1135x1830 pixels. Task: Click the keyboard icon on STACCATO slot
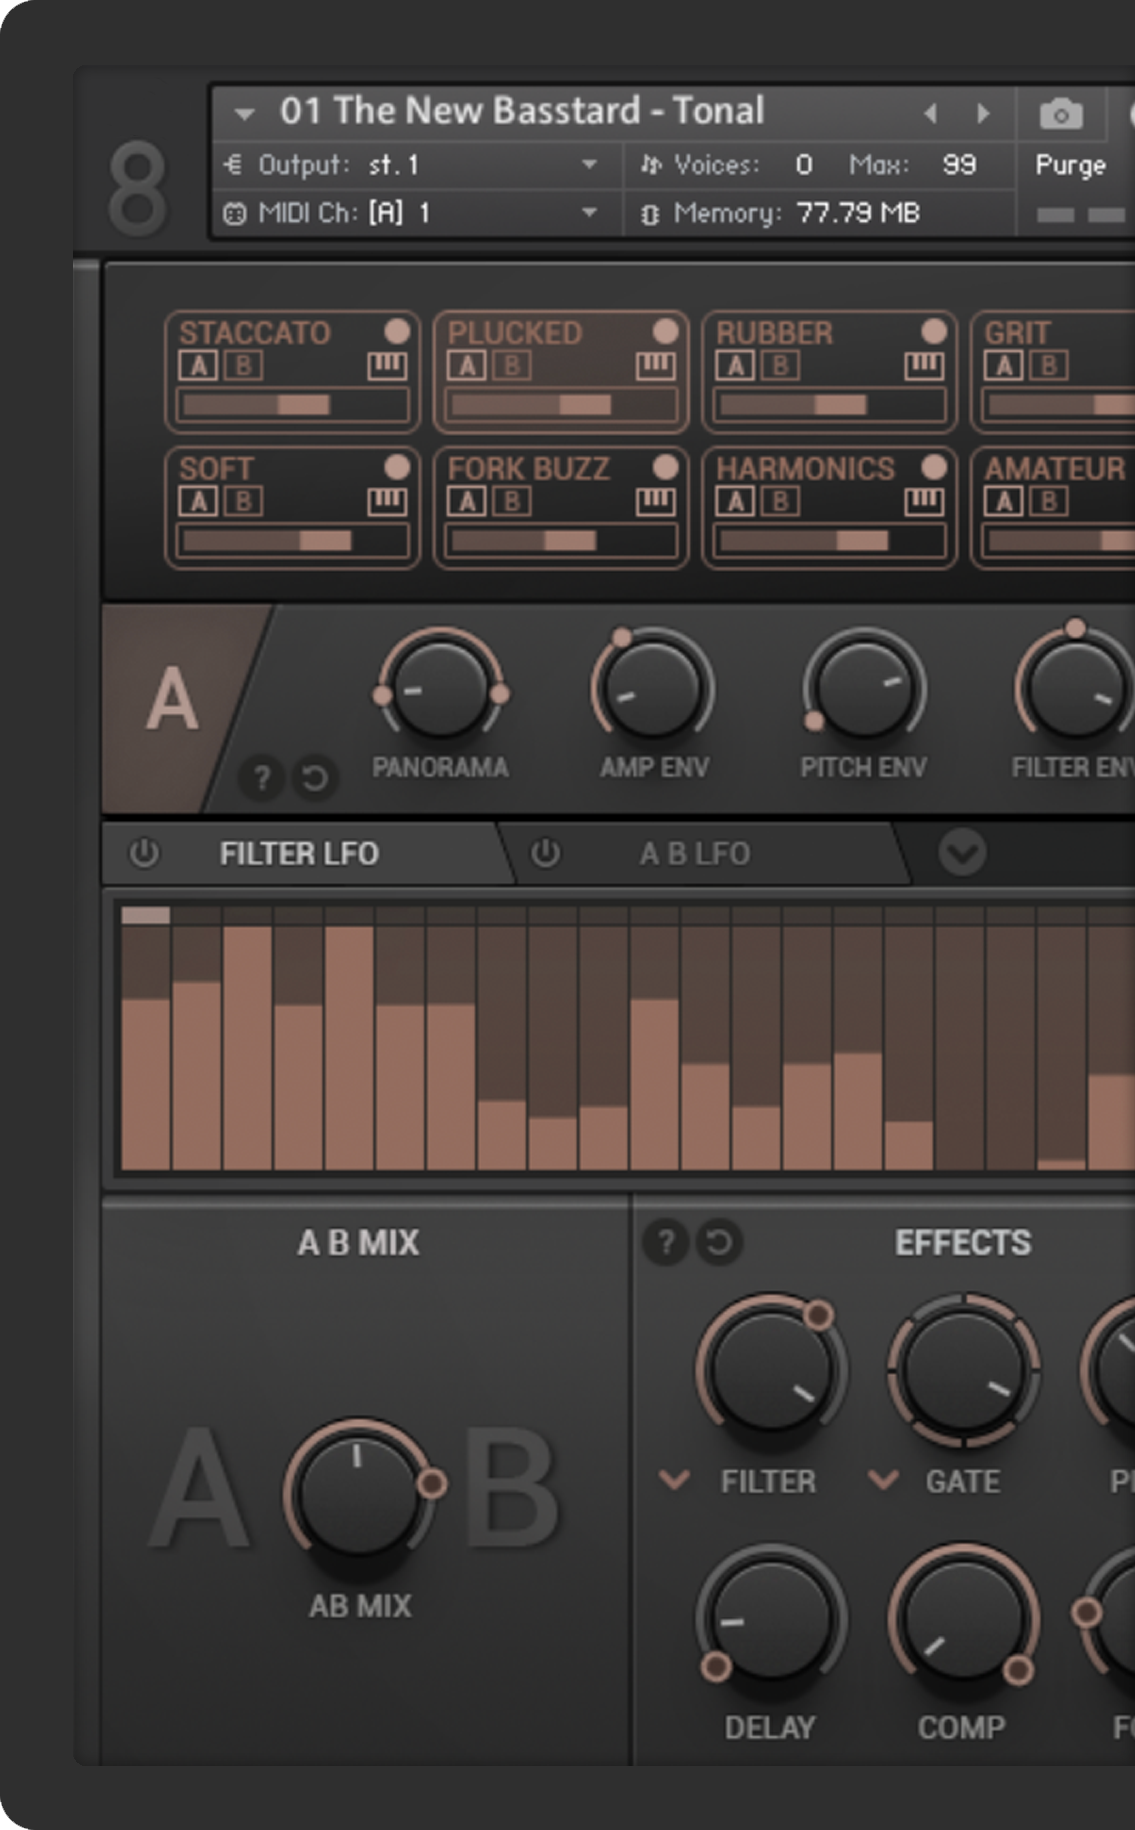[387, 367]
